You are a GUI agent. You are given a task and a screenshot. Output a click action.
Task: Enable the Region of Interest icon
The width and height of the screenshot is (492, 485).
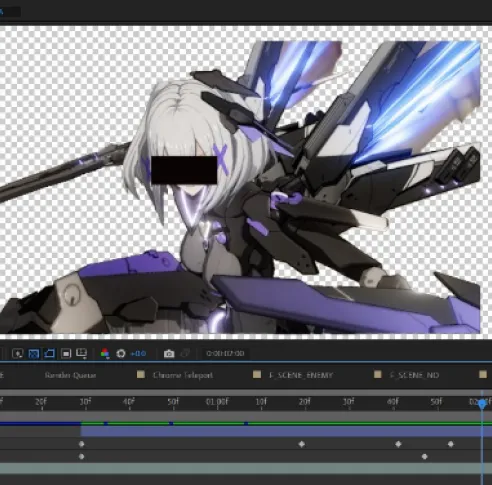point(66,353)
